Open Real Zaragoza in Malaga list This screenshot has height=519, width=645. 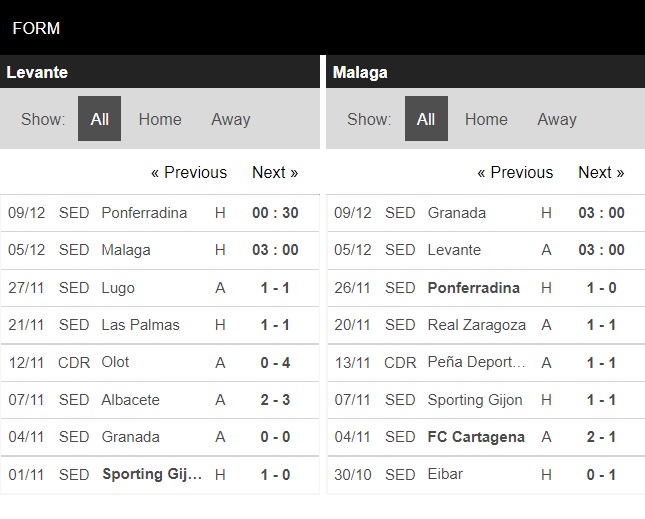[477, 325]
